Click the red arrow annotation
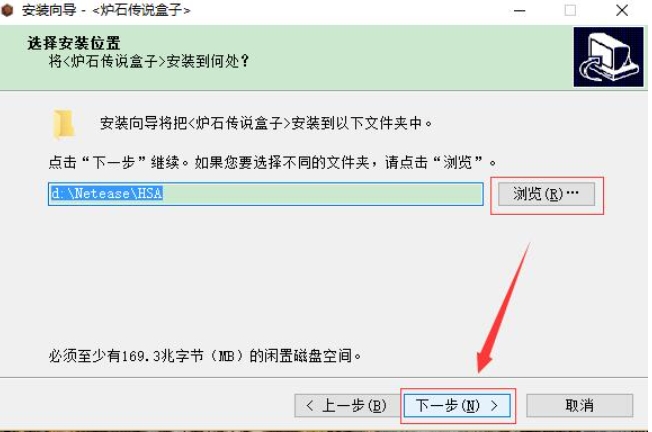Viewport: 652px width, 432px height. coord(504,308)
